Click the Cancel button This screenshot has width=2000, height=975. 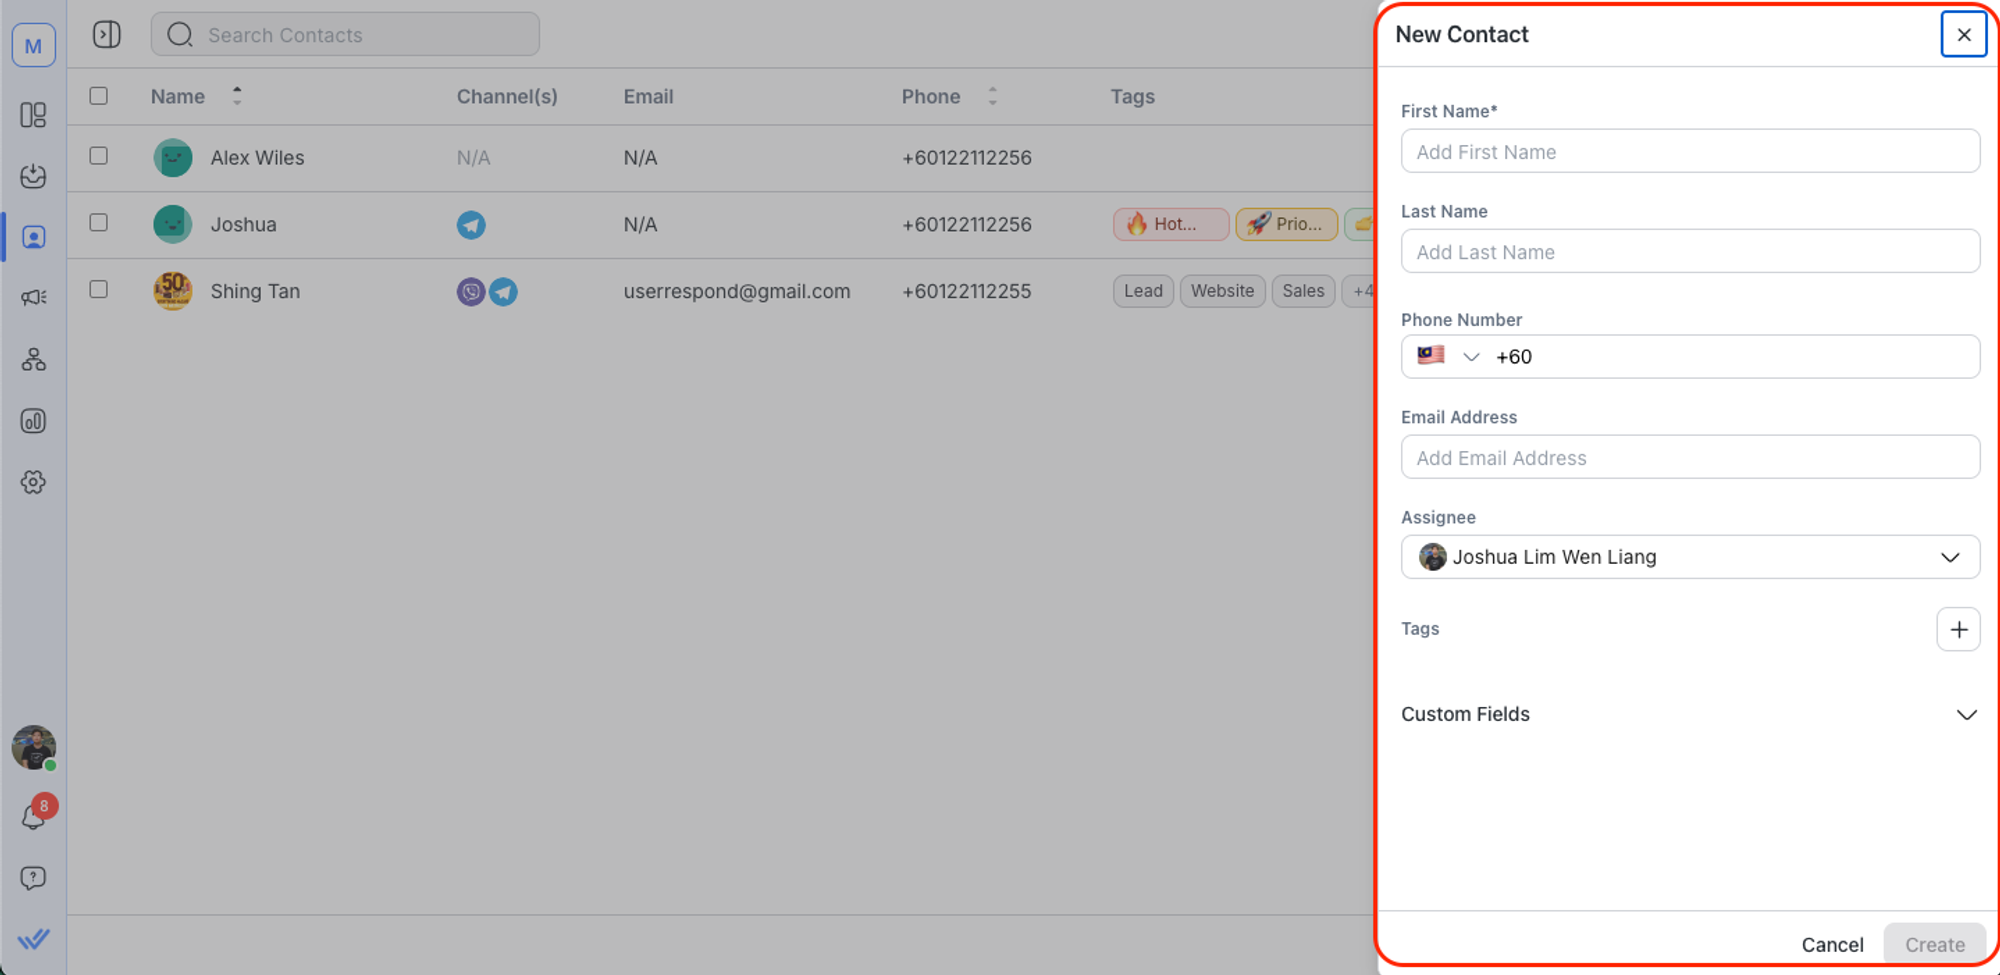coord(1831,944)
